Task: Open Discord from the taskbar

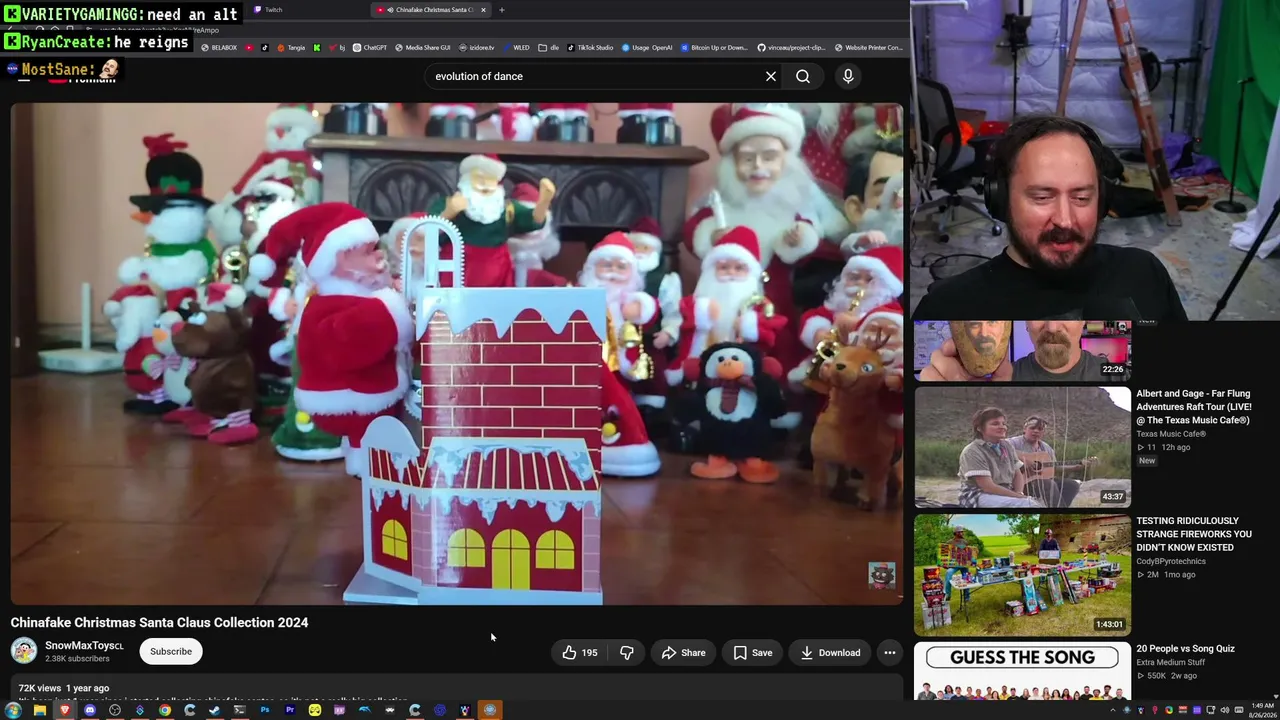Action: click(89, 710)
